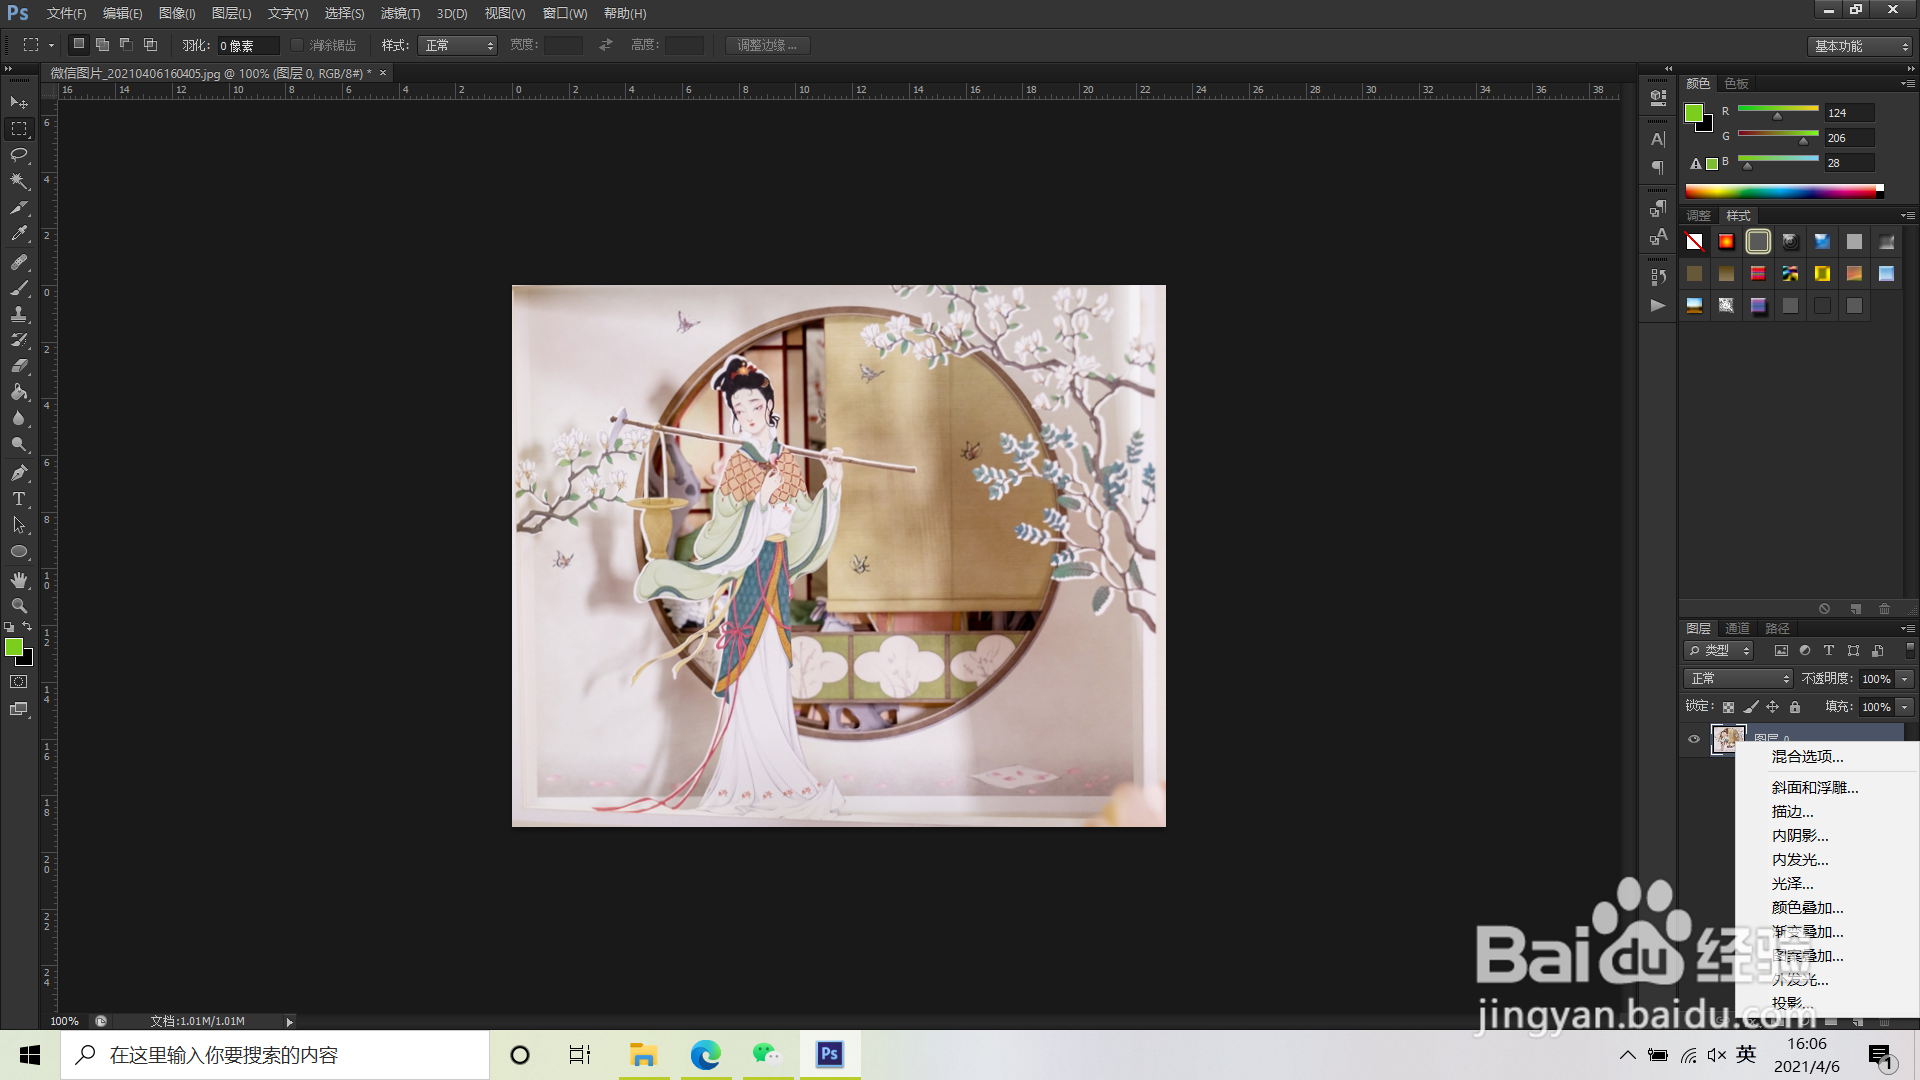Click the 调整边缘... button
The image size is (1920, 1080).
click(x=768, y=45)
